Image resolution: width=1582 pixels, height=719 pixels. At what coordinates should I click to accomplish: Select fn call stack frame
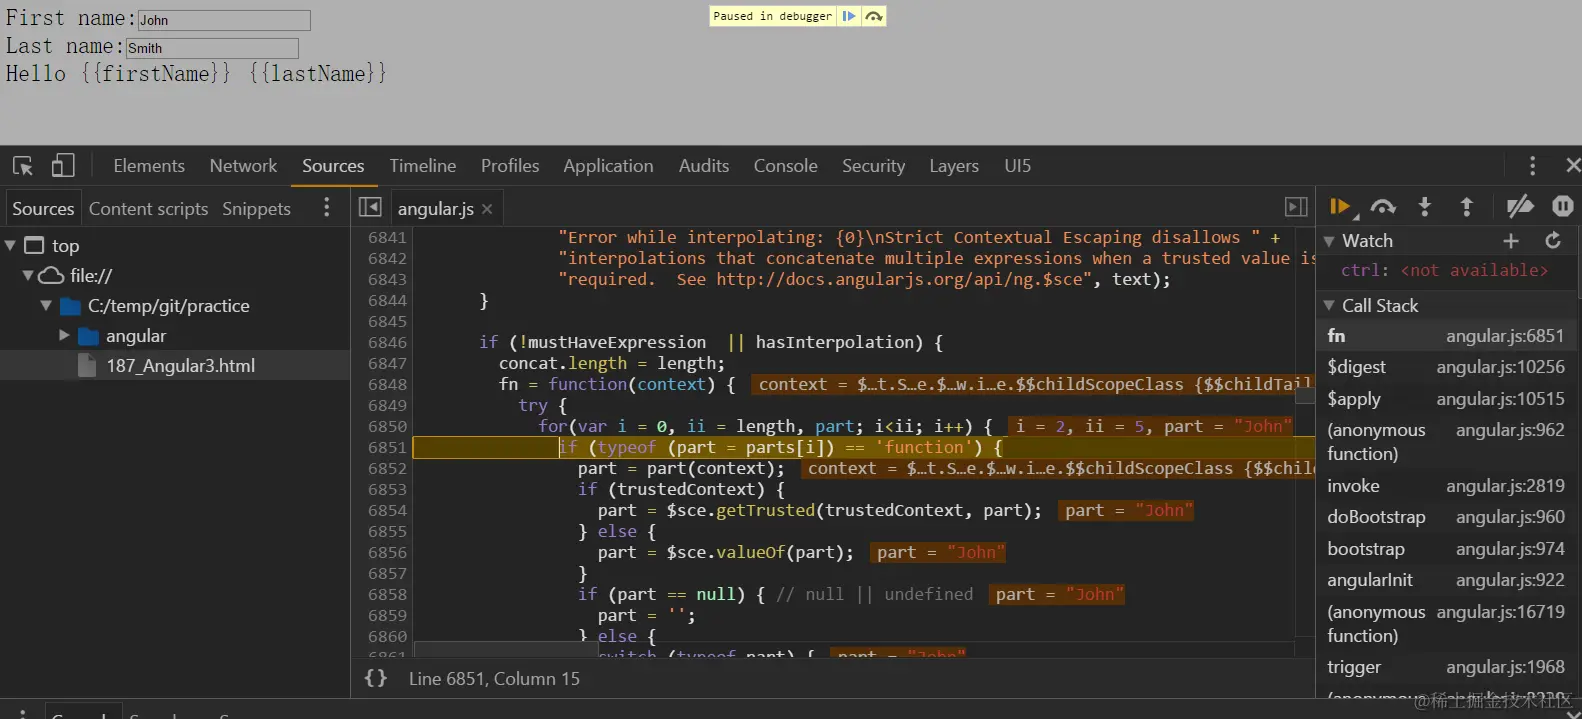tap(1446, 336)
